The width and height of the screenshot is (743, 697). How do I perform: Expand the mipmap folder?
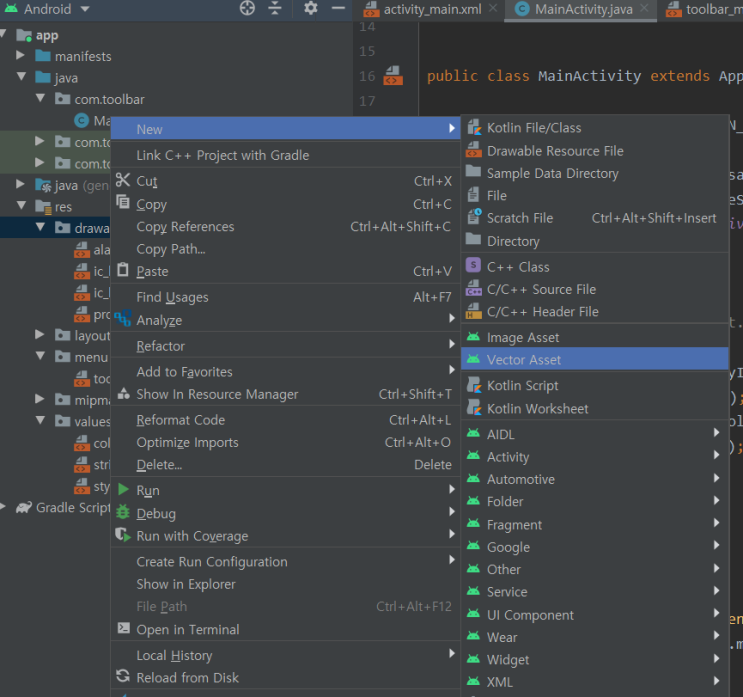point(40,399)
